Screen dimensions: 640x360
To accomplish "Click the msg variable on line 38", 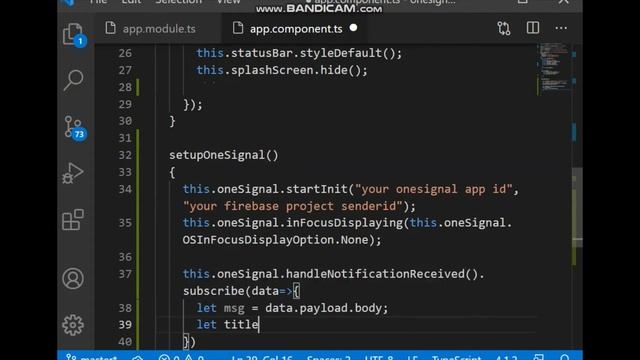I will click(x=234, y=308).
